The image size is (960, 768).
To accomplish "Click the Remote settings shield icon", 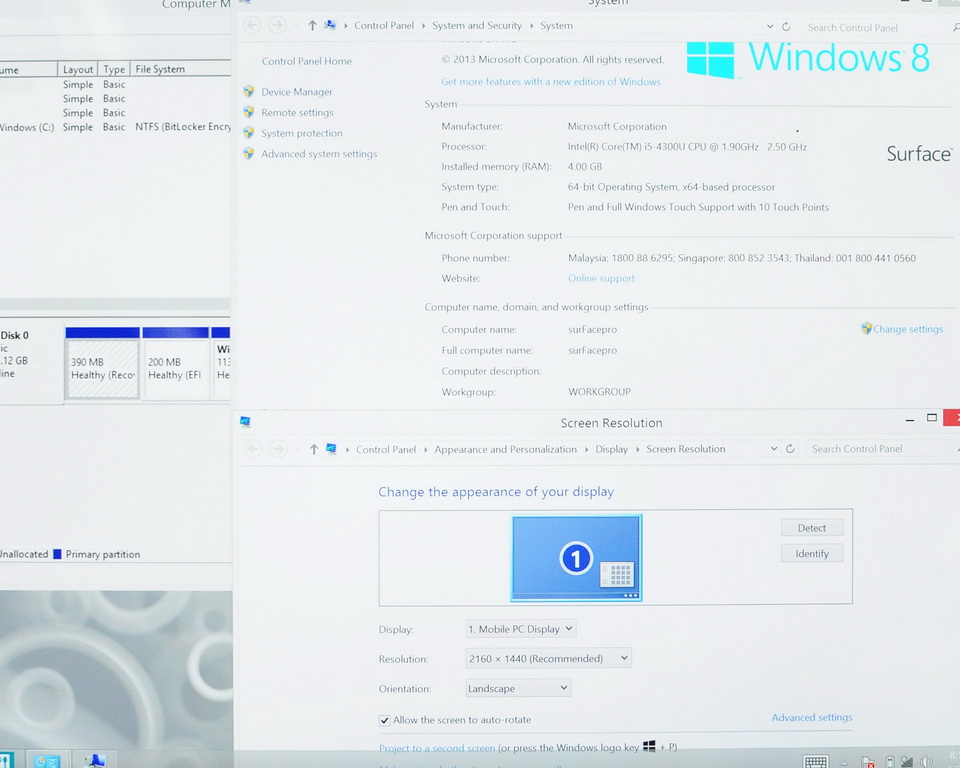I will click(249, 112).
